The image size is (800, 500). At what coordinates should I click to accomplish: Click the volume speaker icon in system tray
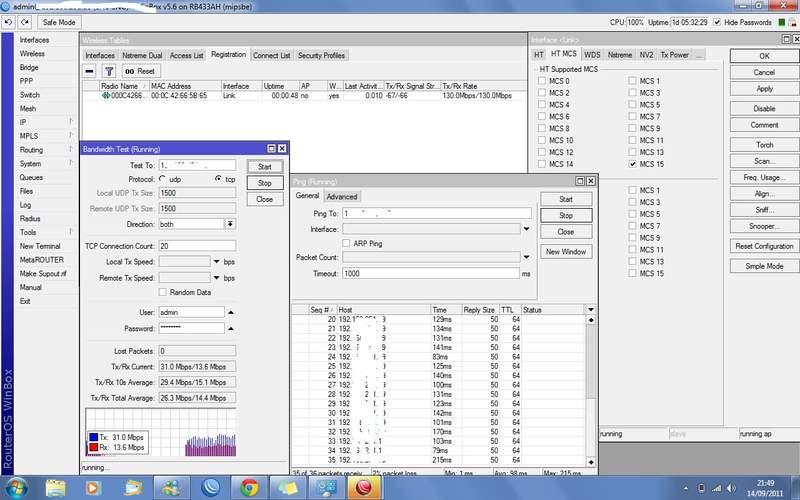731,489
